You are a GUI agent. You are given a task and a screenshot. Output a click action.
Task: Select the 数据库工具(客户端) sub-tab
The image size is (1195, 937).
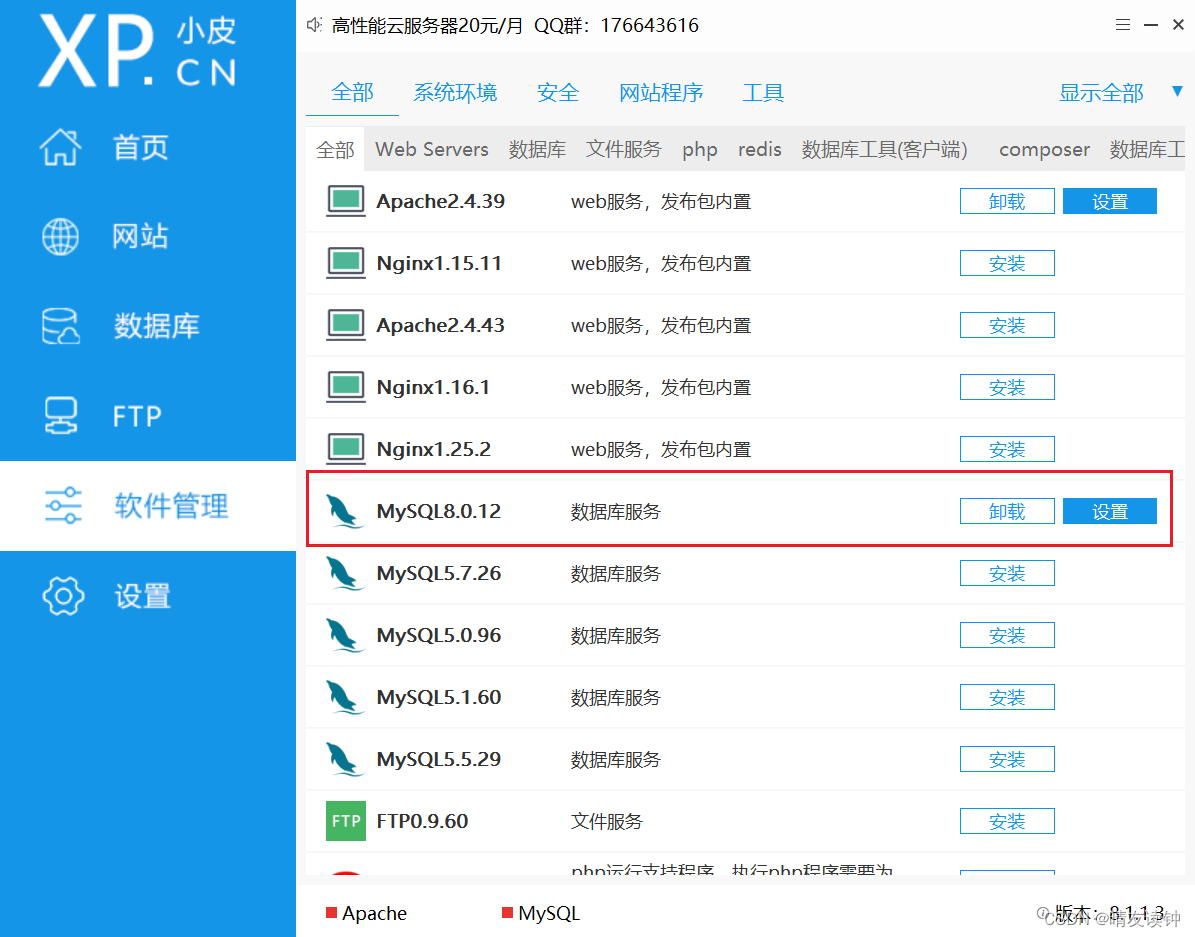click(884, 149)
